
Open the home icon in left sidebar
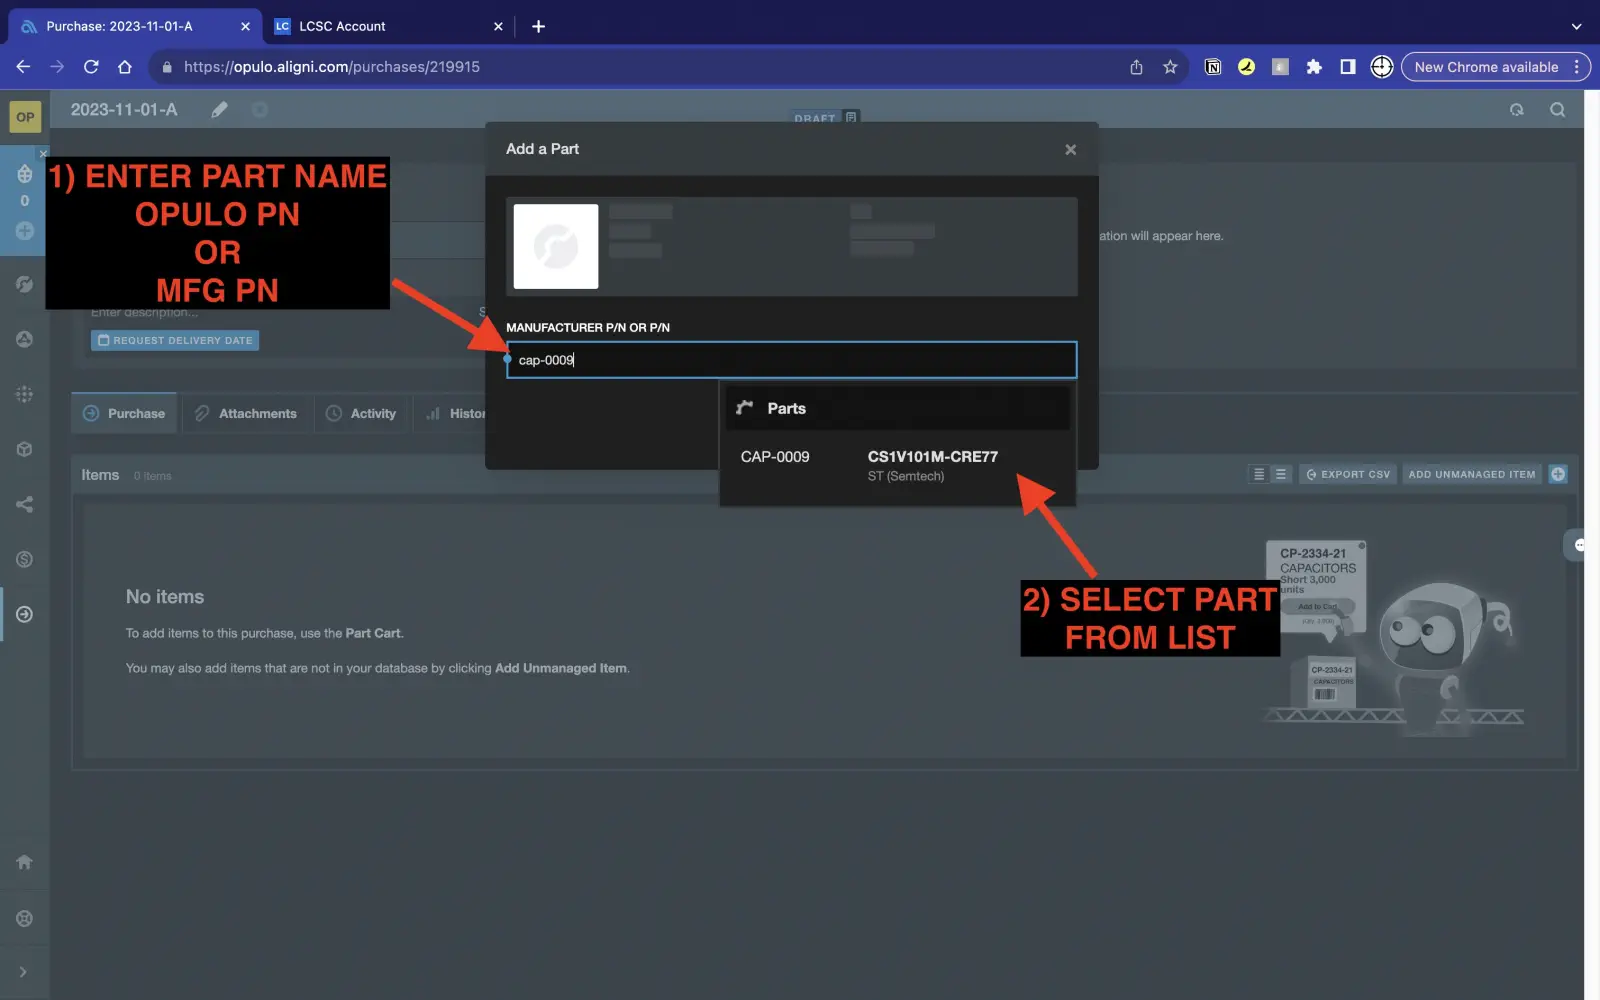[24, 862]
